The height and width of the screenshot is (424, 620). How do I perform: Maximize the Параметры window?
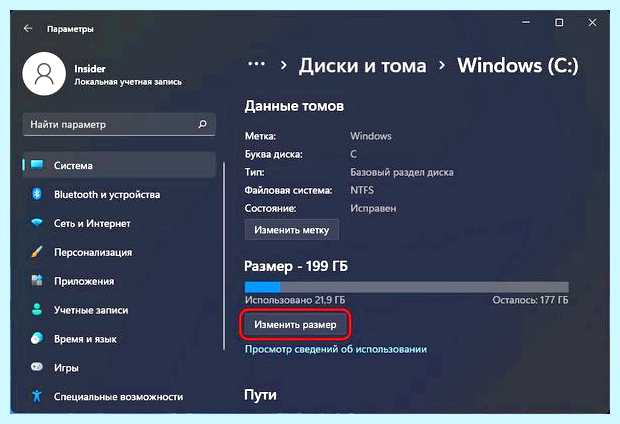click(x=559, y=23)
